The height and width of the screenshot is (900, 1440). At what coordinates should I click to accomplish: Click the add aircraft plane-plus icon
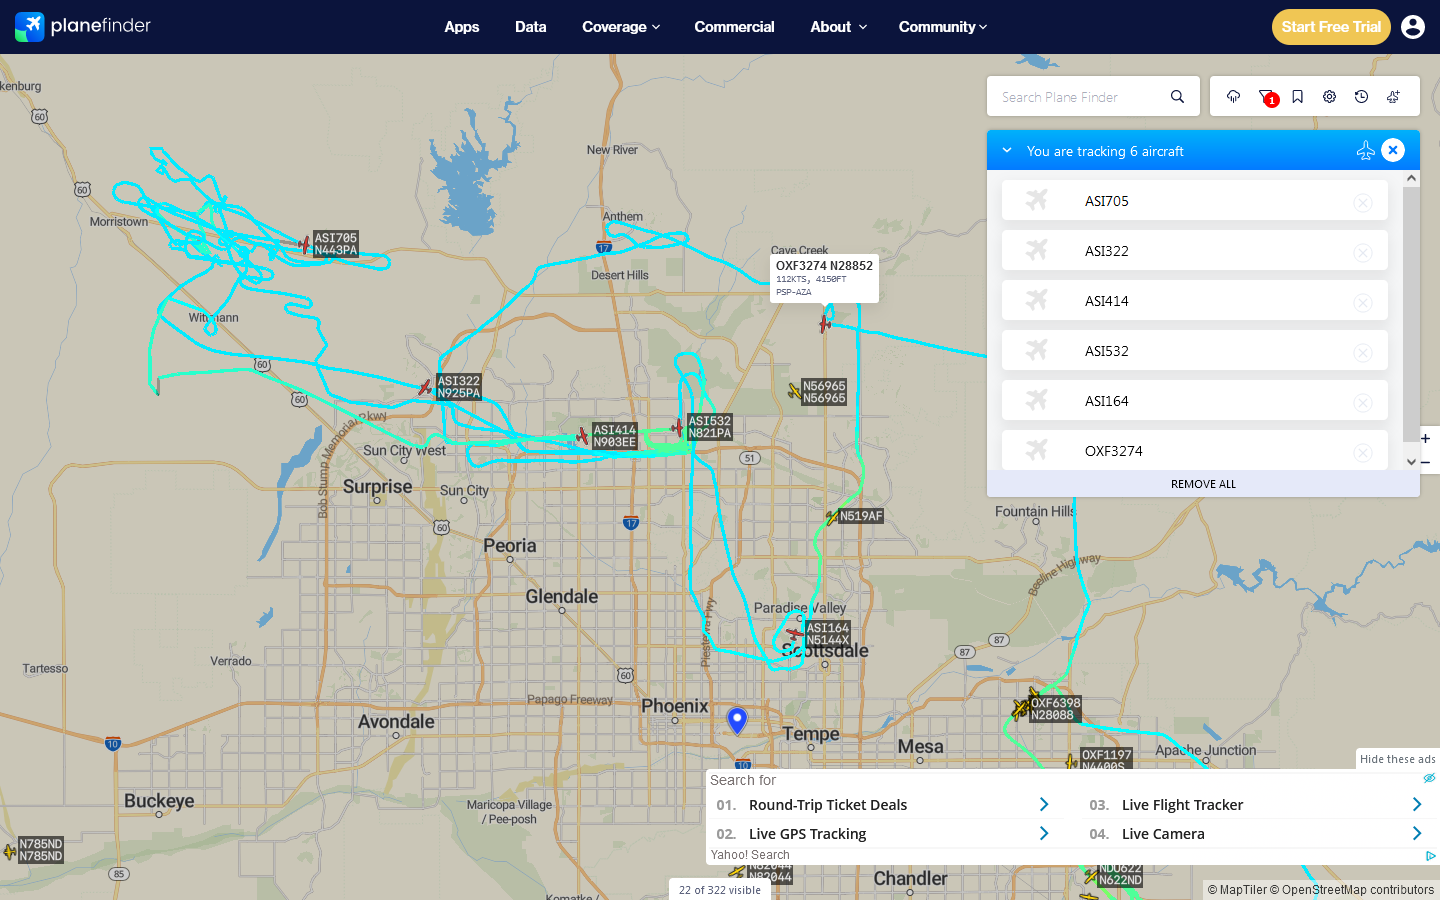[x=1393, y=97]
